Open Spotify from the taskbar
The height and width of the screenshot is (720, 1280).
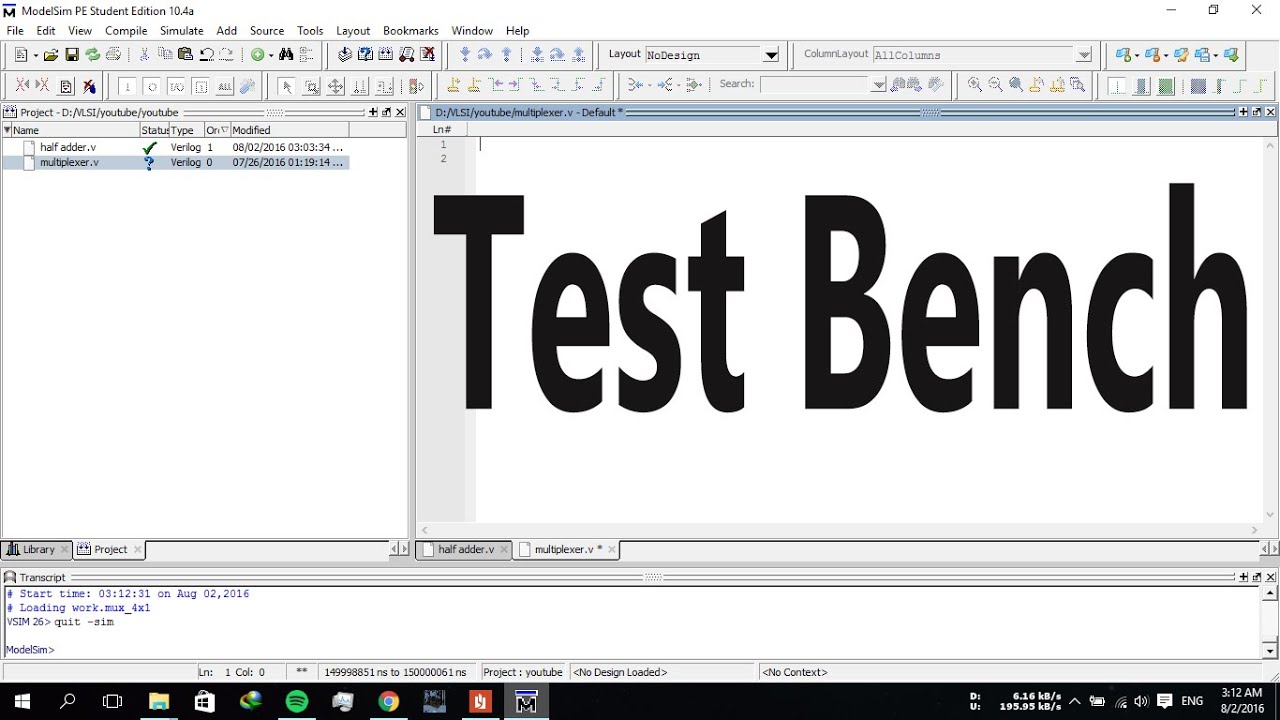point(297,701)
